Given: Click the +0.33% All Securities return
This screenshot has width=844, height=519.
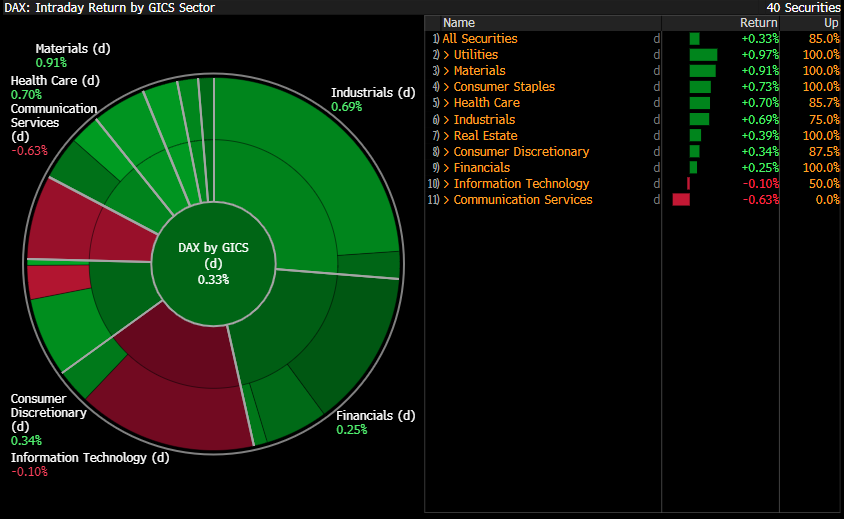Looking at the screenshot, I should click(760, 39).
